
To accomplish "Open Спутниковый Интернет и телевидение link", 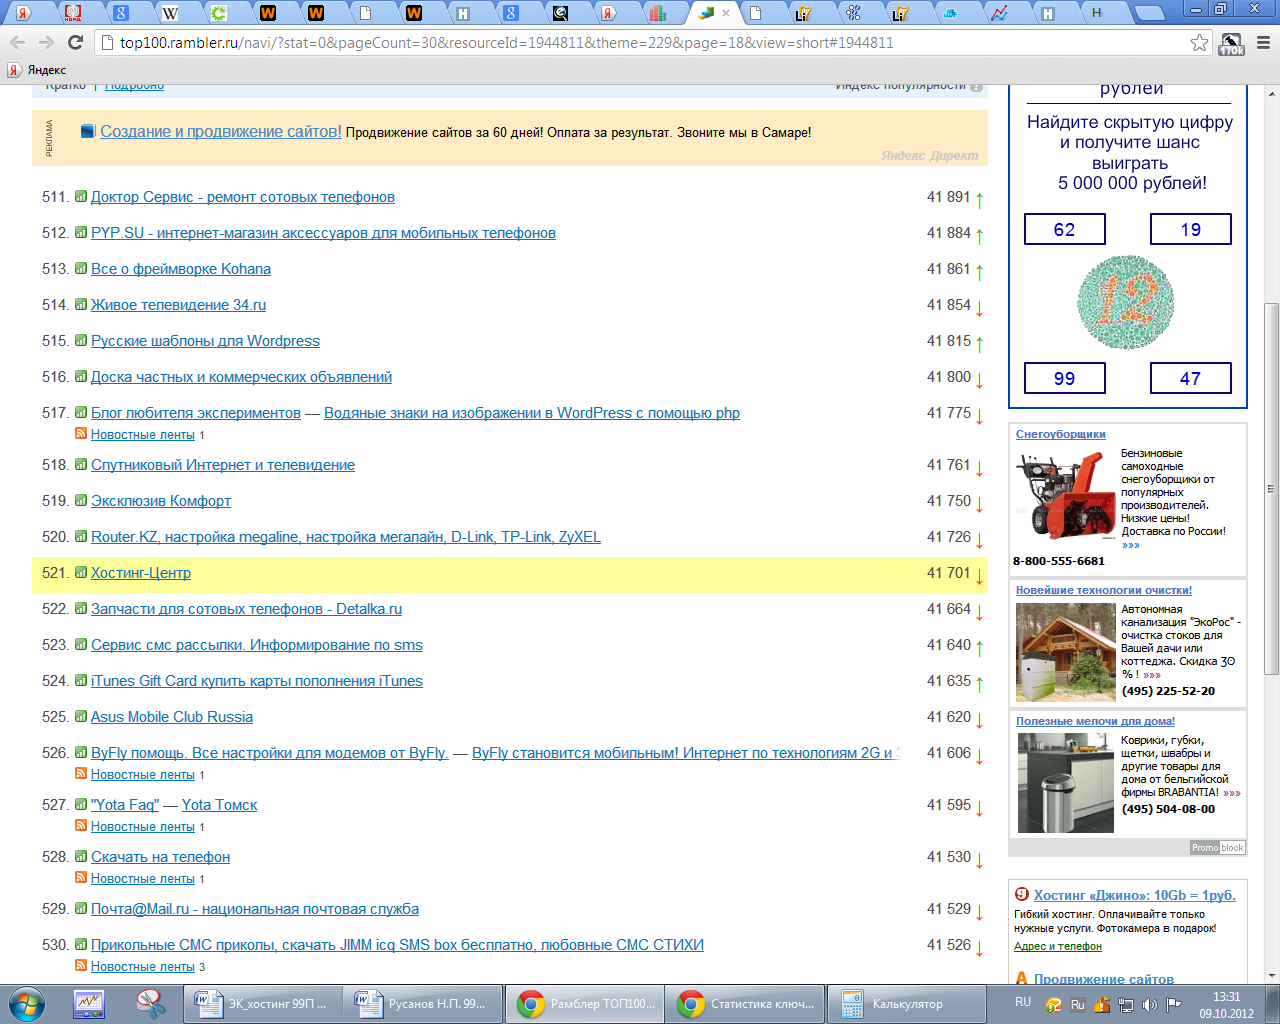I will point(223,465).
